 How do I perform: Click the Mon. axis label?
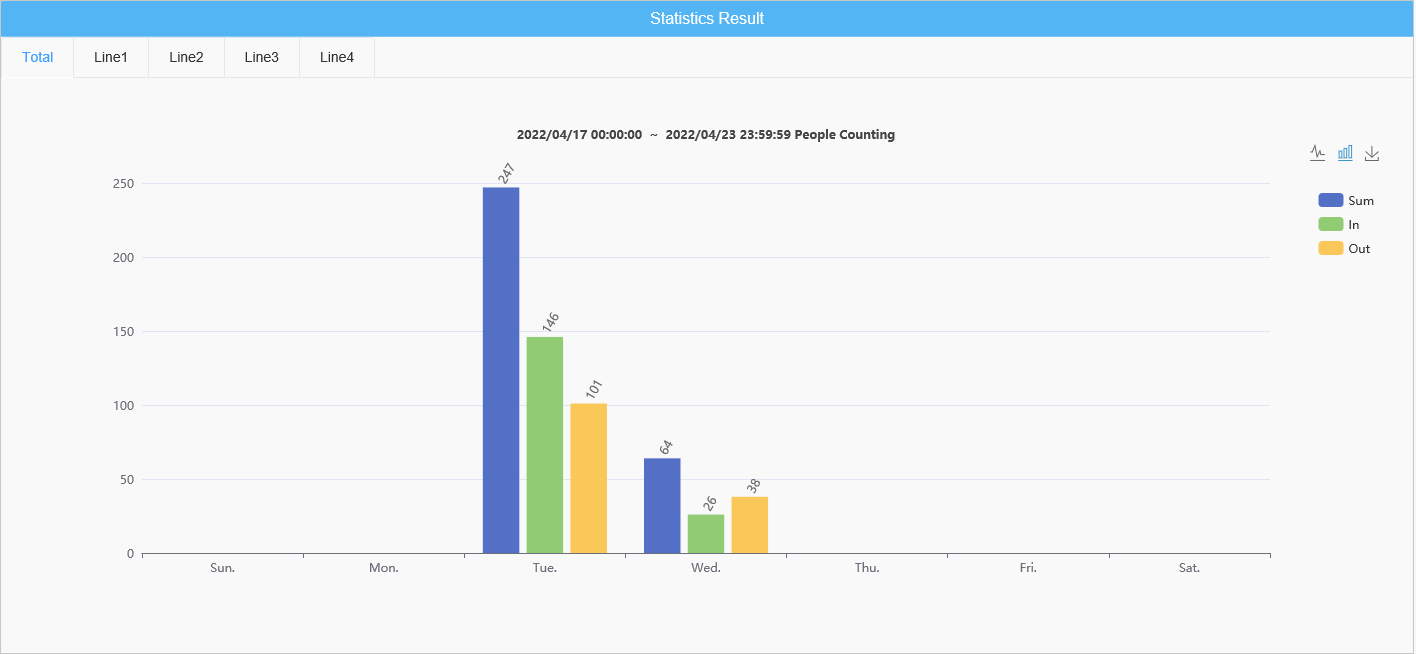pyautogui.click(x=384, y=568)
